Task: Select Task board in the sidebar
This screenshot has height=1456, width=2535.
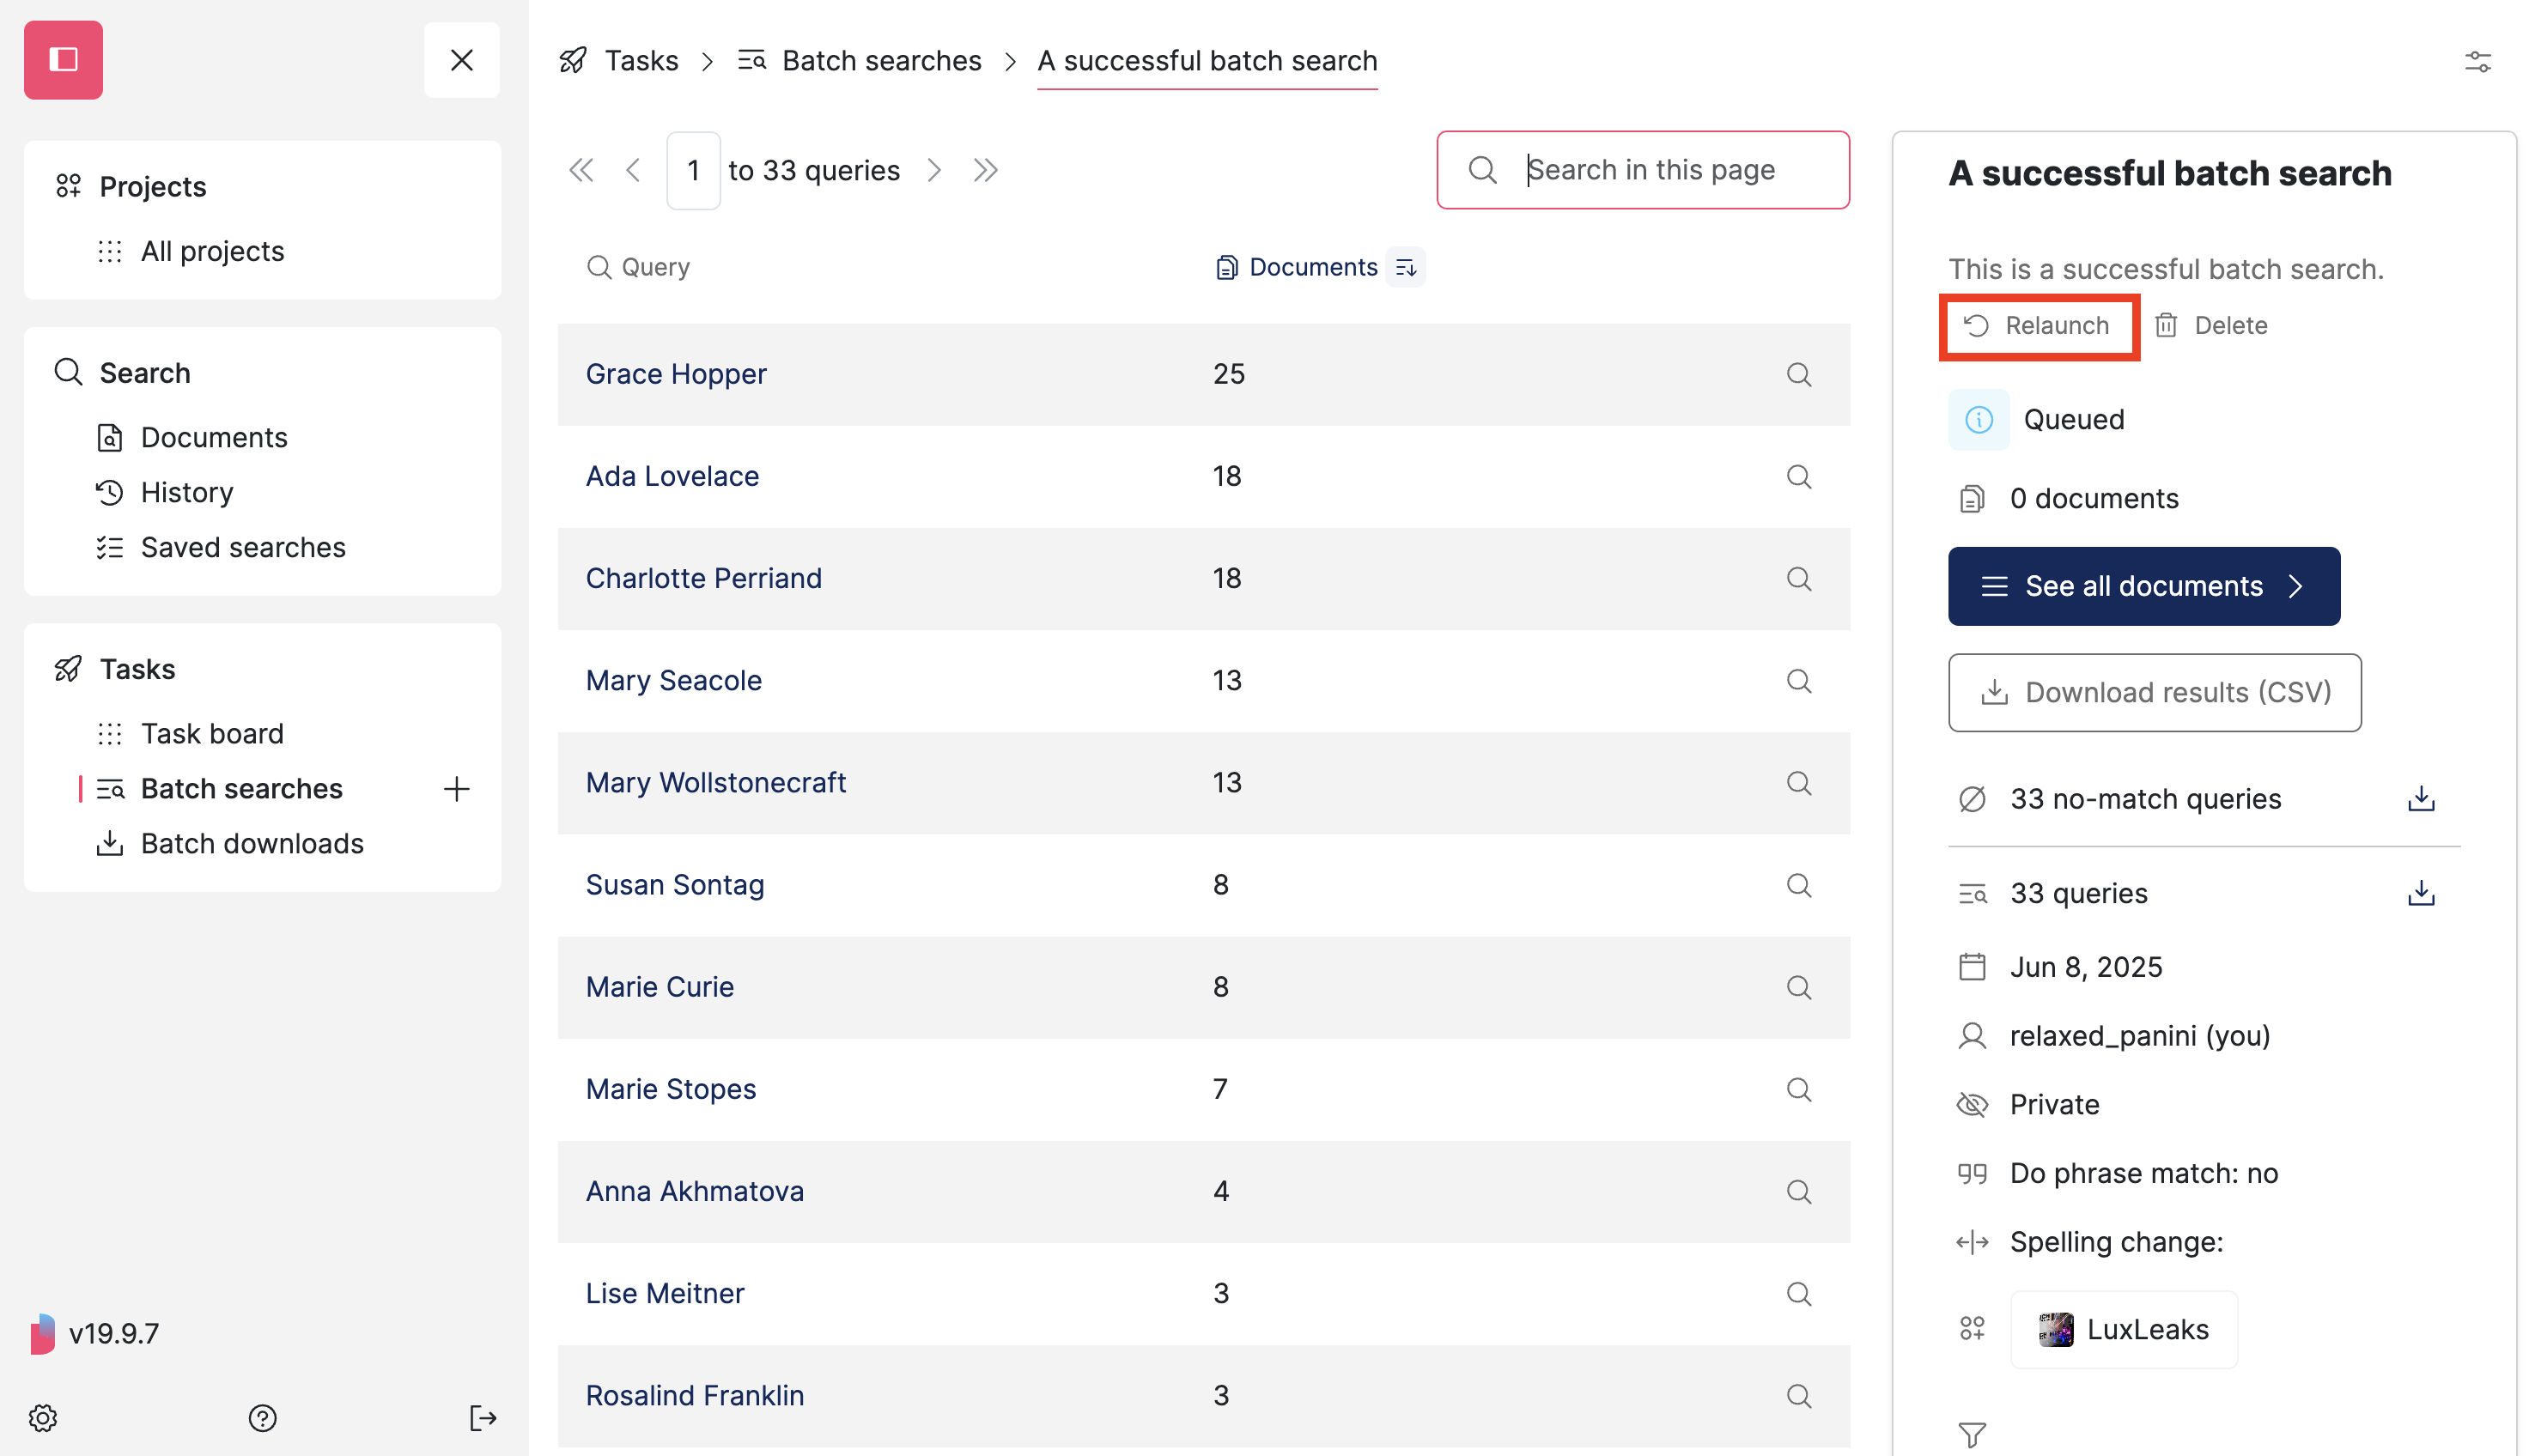Action: pos(212,733)
